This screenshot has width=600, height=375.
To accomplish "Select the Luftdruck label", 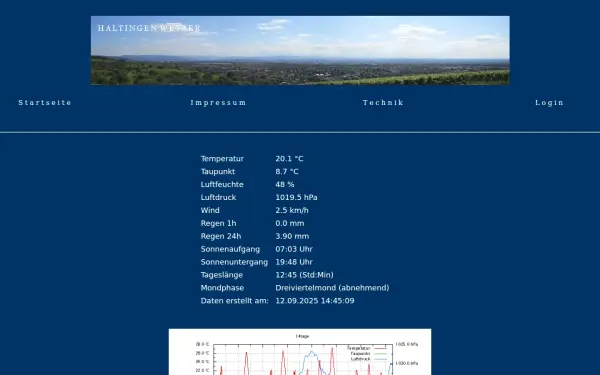I will pos(218,197).
